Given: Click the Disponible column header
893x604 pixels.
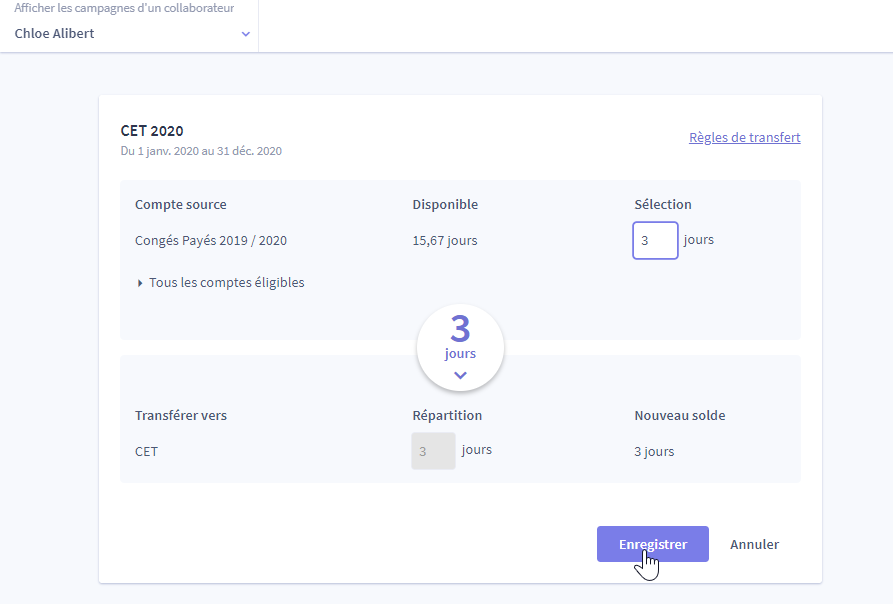Looking at the screenshot, I should 445,204.
